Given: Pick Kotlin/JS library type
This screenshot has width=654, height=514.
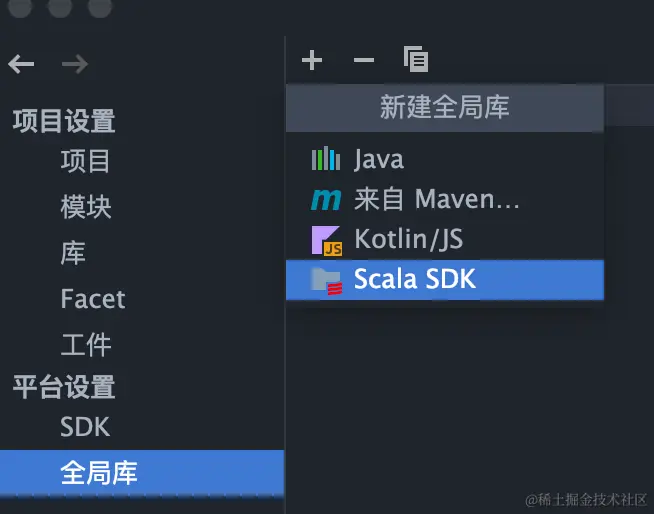Looking at the screenshot, I should [445, 239].
